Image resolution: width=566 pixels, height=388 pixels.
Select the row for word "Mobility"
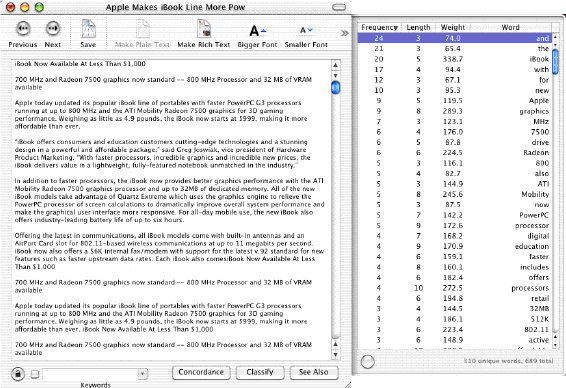tap(454, 195)
